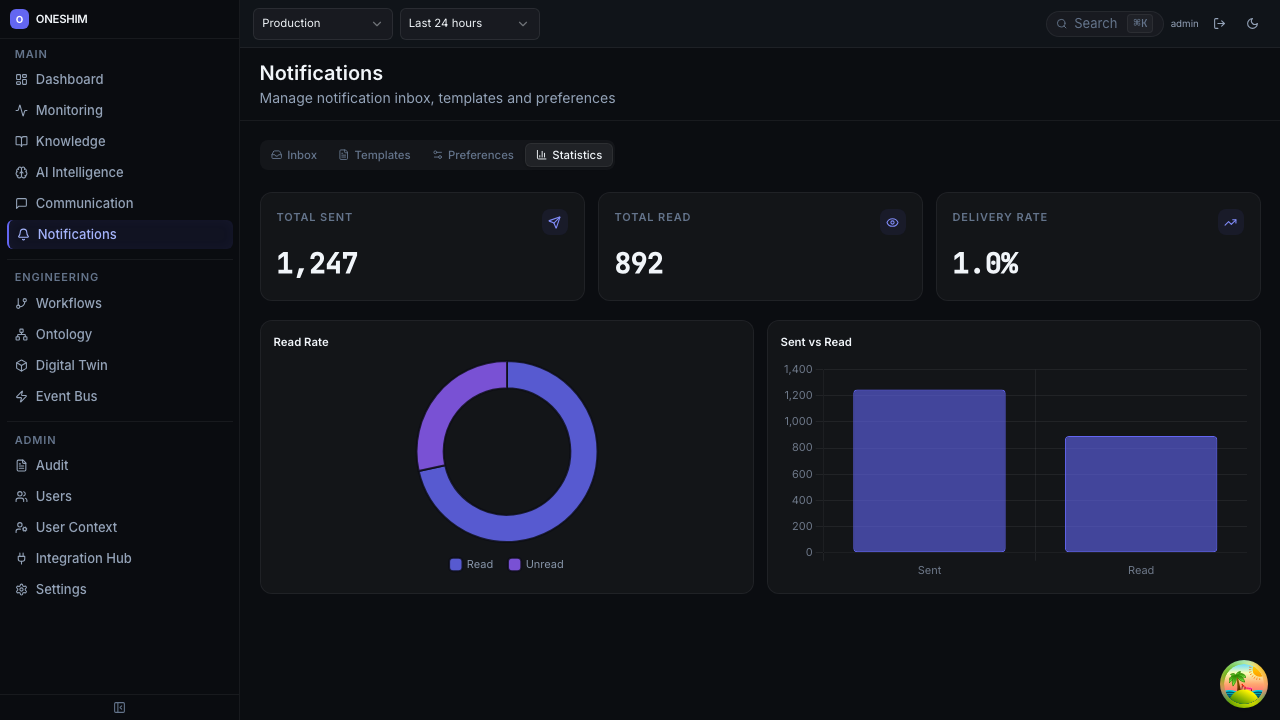Switch to the Templates tab

pos(374,155)
